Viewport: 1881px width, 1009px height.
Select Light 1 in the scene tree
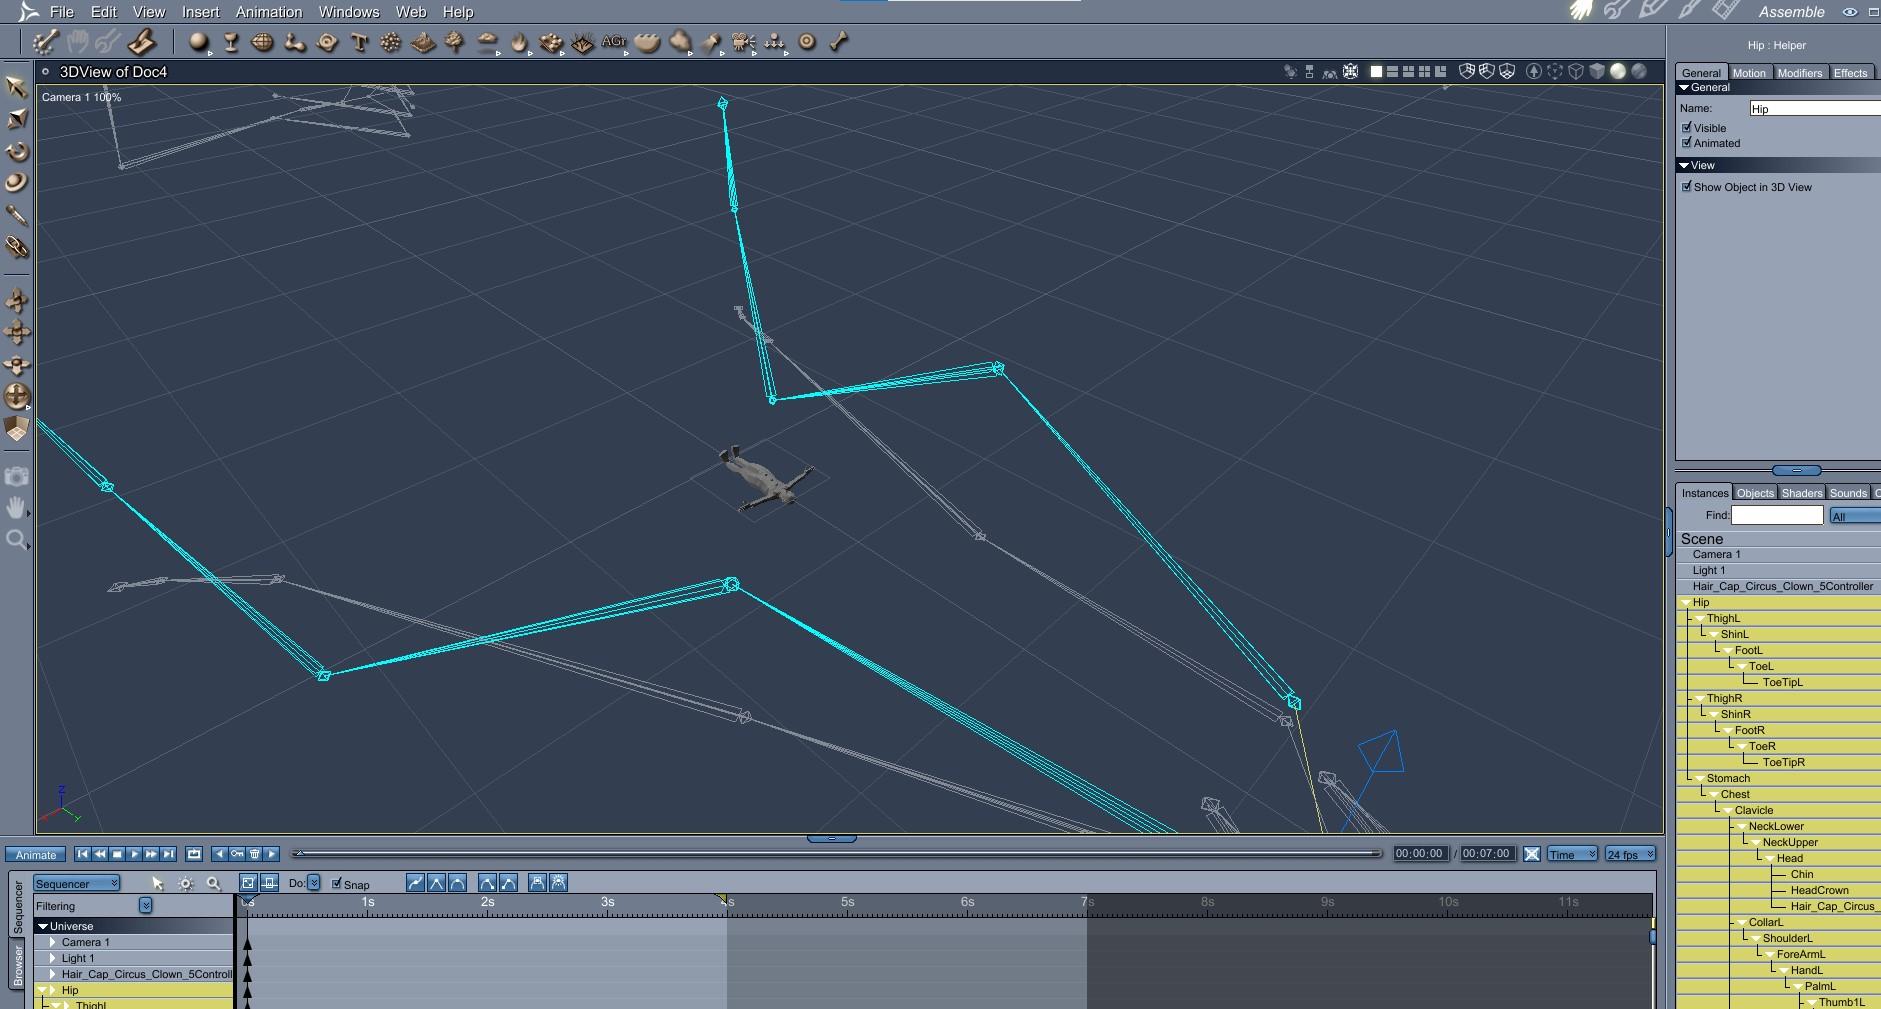(1709, 570)
